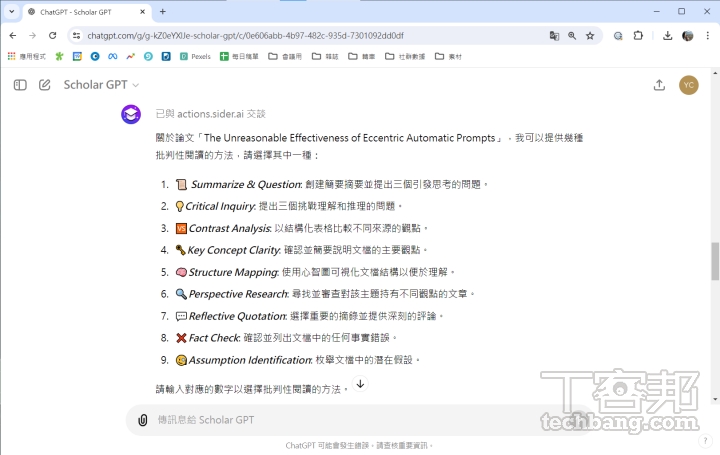This screenshot has height=455, width=720.
Task: Open a new browser tab
Action: click(163, 11)
